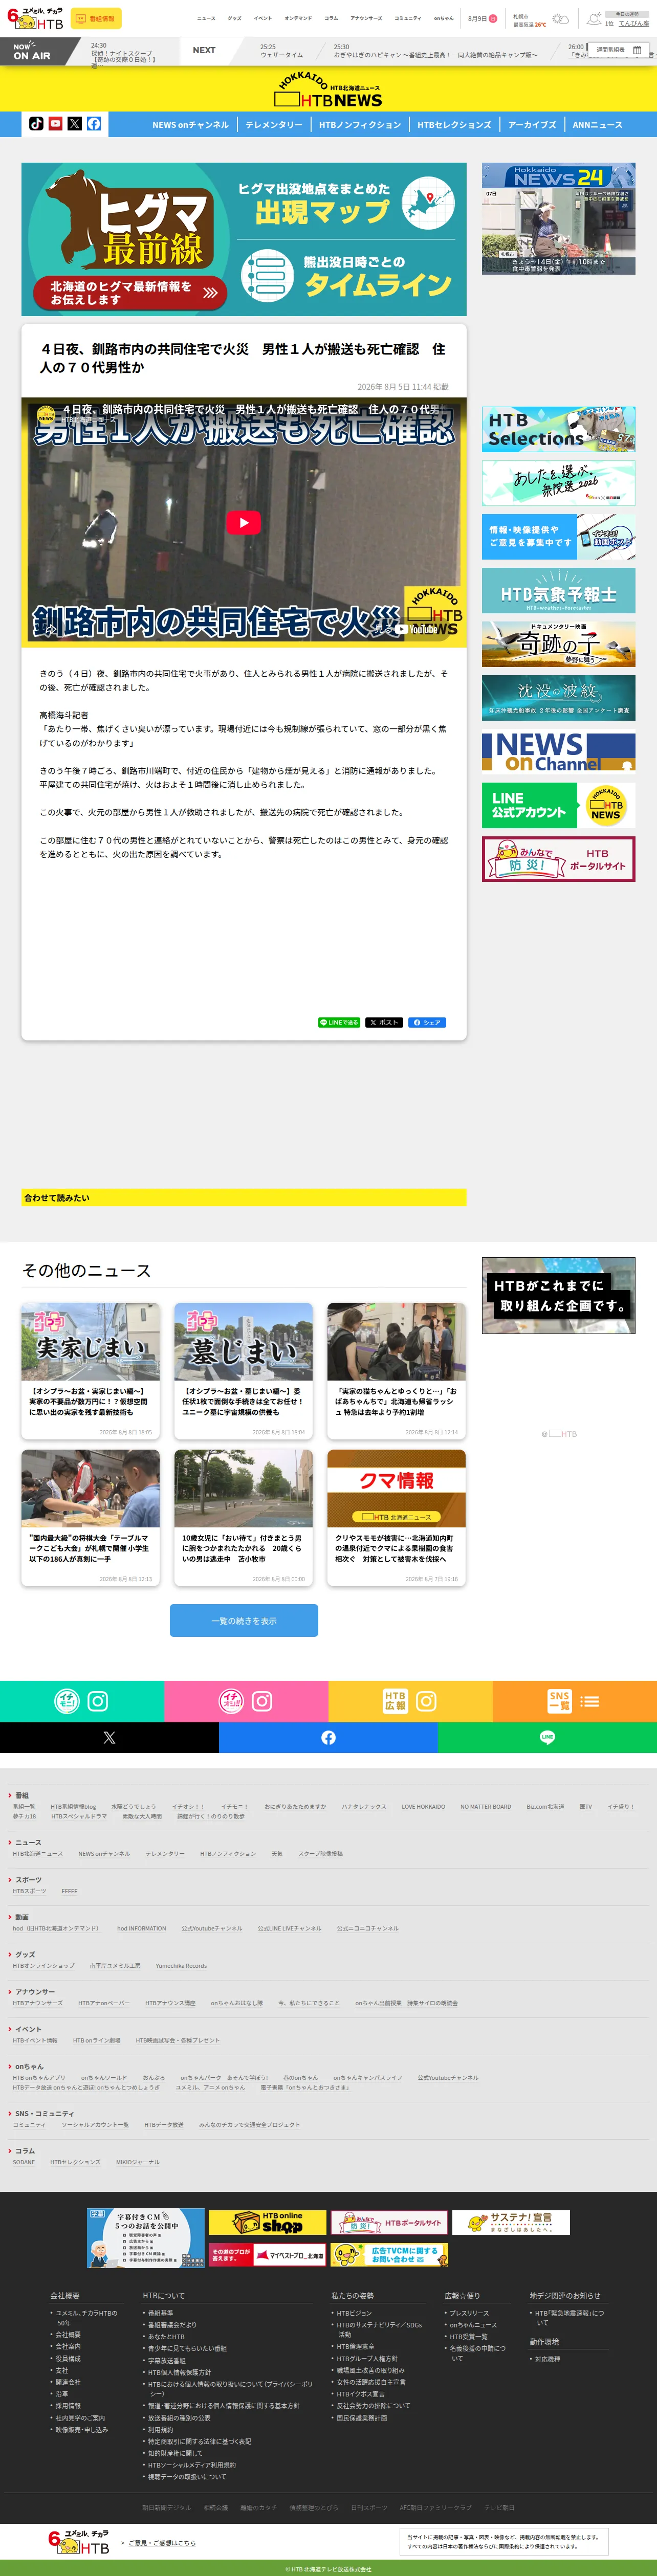The image size is (657, 2576).
Task: Select the ANNニュース menu item
Action: (x=597, y=125)
